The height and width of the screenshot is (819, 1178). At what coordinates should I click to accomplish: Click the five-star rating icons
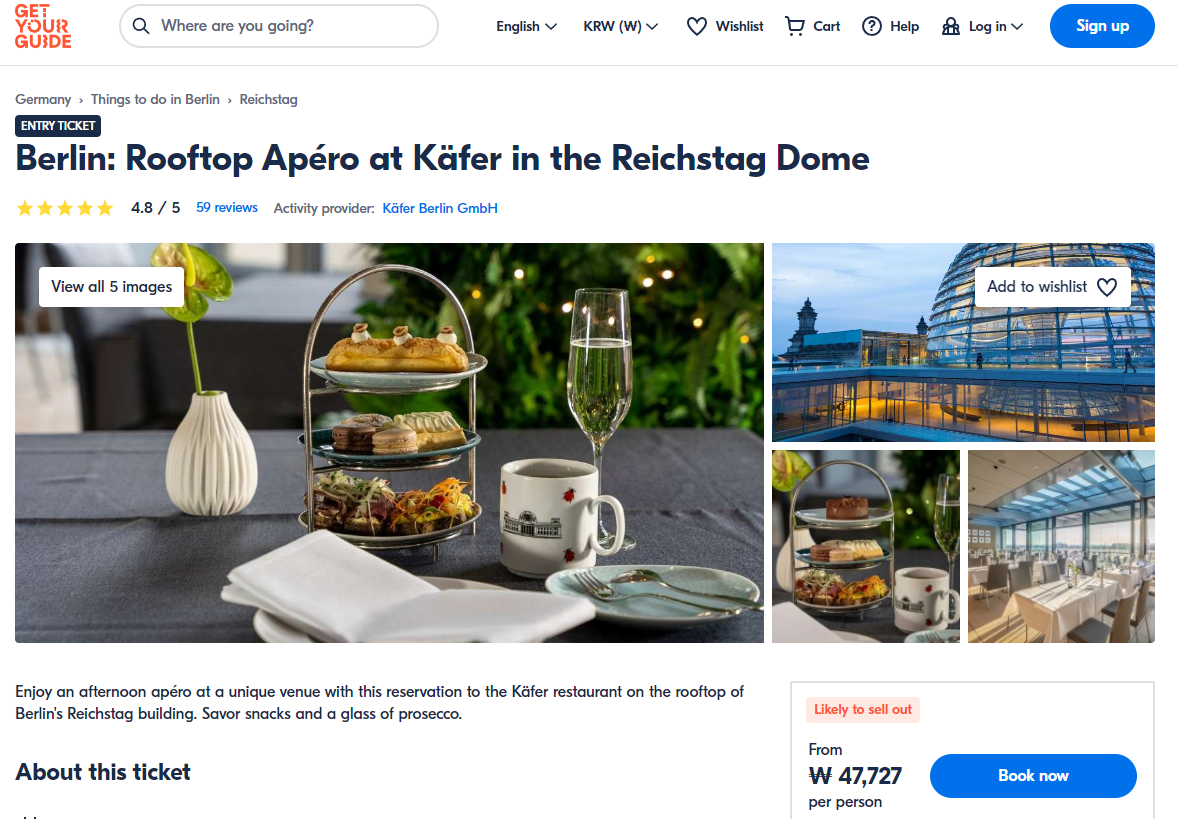tap(65, 208)
